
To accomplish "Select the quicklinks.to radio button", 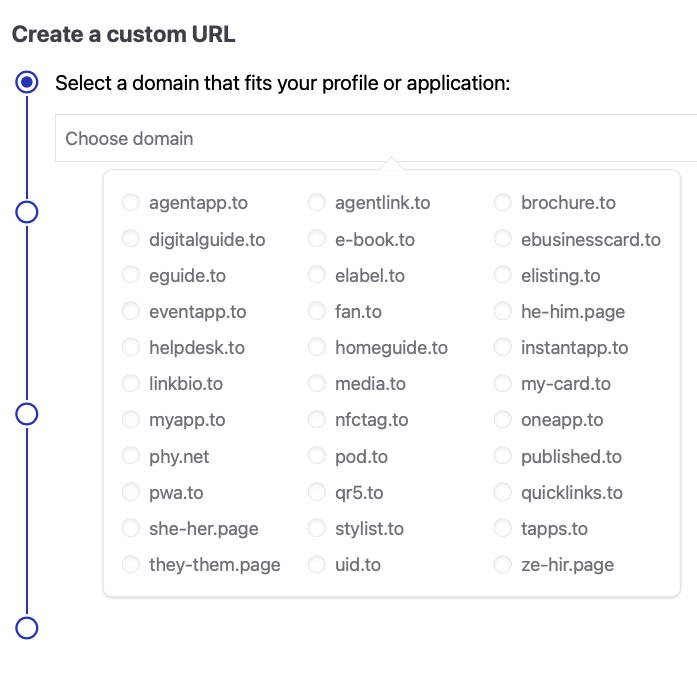I will point(503,493).
